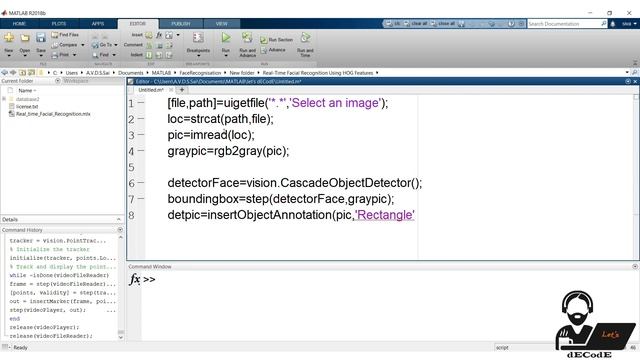Click the Save disk icon
This screenshot has height=360, width=640.
41,38
